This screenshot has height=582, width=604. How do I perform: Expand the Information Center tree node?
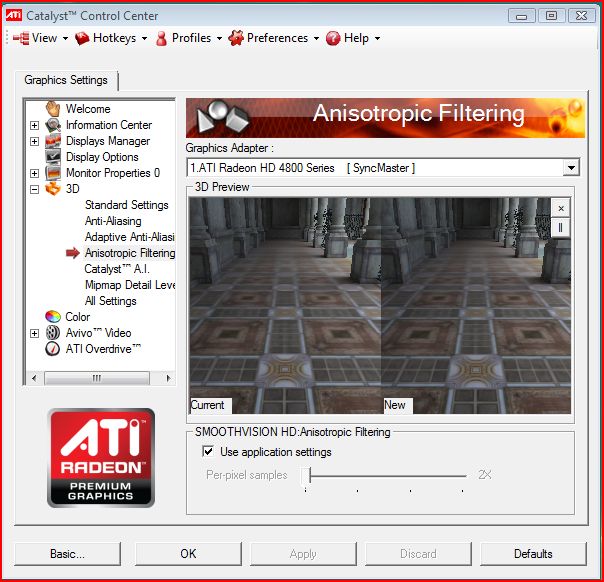pos(34,125)
